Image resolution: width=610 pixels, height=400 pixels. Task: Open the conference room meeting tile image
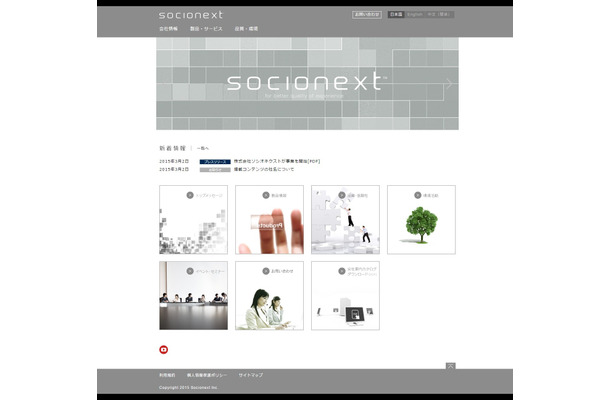(x=193, y=296)
